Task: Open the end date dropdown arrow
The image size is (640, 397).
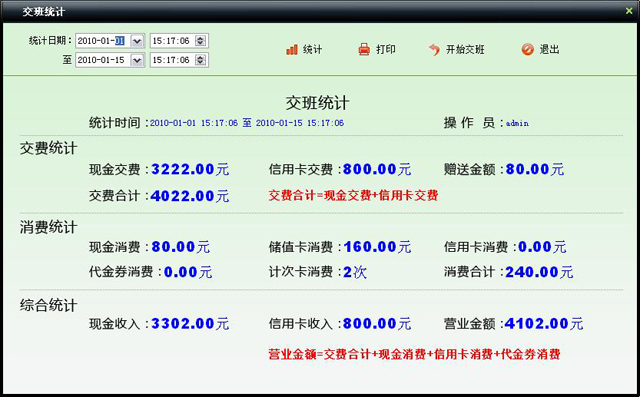Action: [x=137, y=60]
